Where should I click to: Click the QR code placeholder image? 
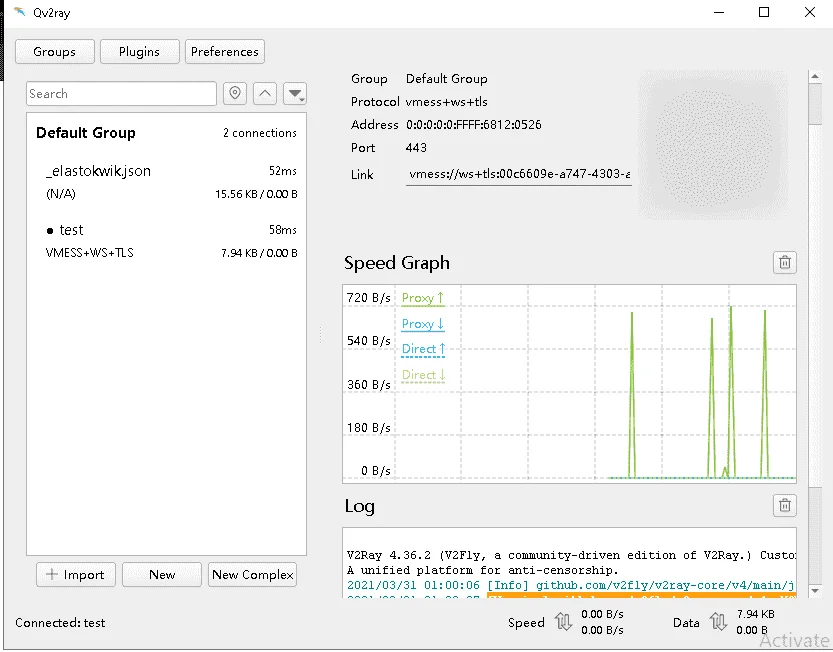coord(713,145)
